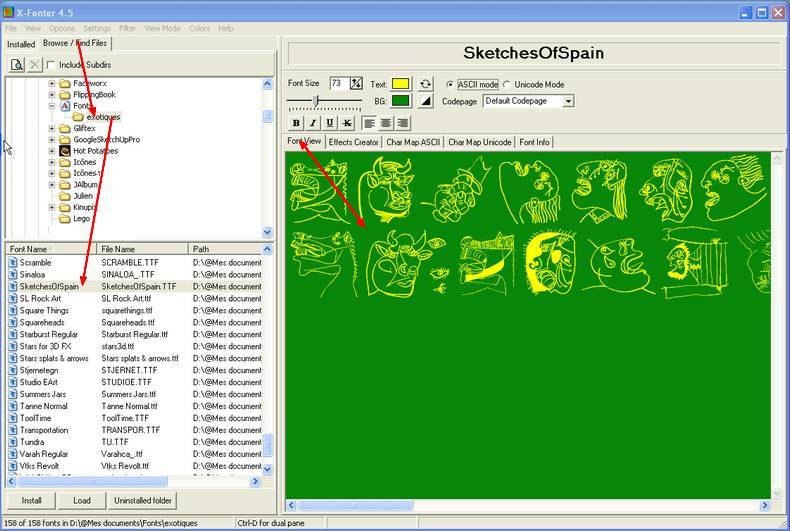Click the swap text and background colors icon
790x531 pixels.
(x=425, y=84)
